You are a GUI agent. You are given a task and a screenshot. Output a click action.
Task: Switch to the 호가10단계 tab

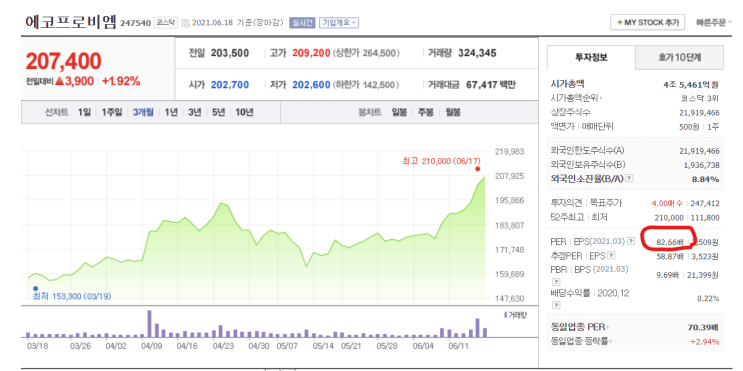click(x=679, y=58)
